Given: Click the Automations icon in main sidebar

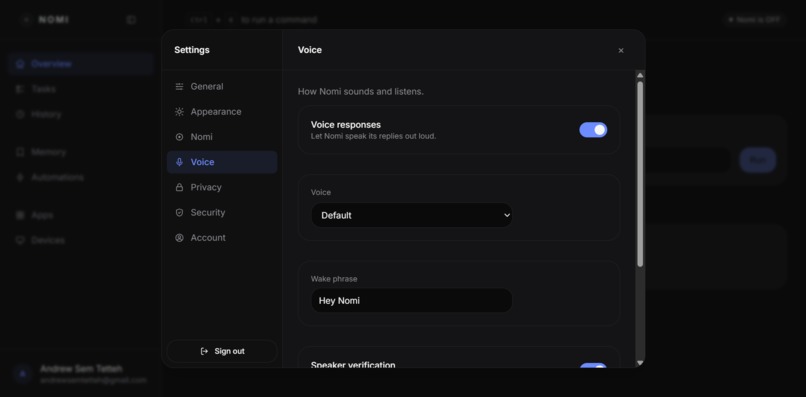Looking at the screenshot, I should coord(20,177).
